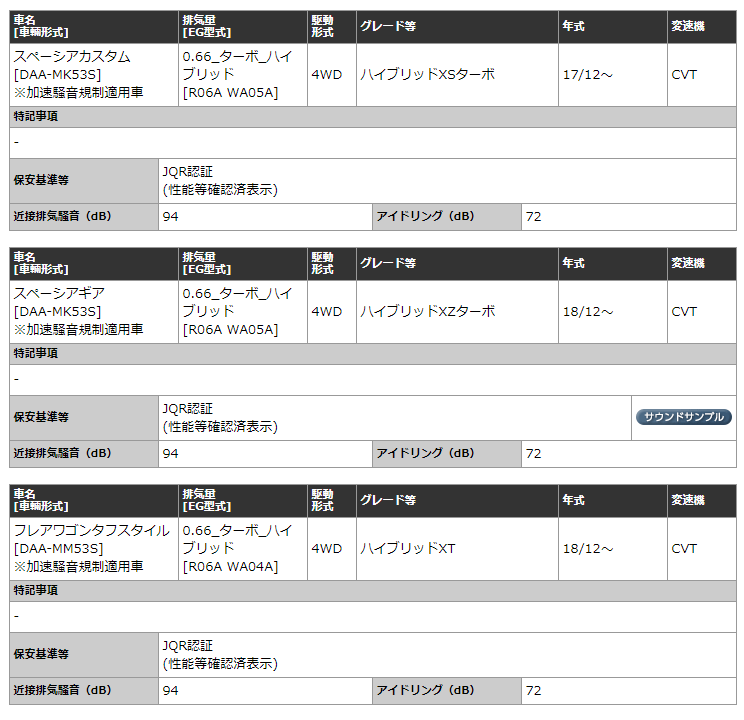The height and width of the screenshot is (720, 744).
Task: Click the JQR認証 text in スペーシアギア table
Action: click(x=188, y=409)
